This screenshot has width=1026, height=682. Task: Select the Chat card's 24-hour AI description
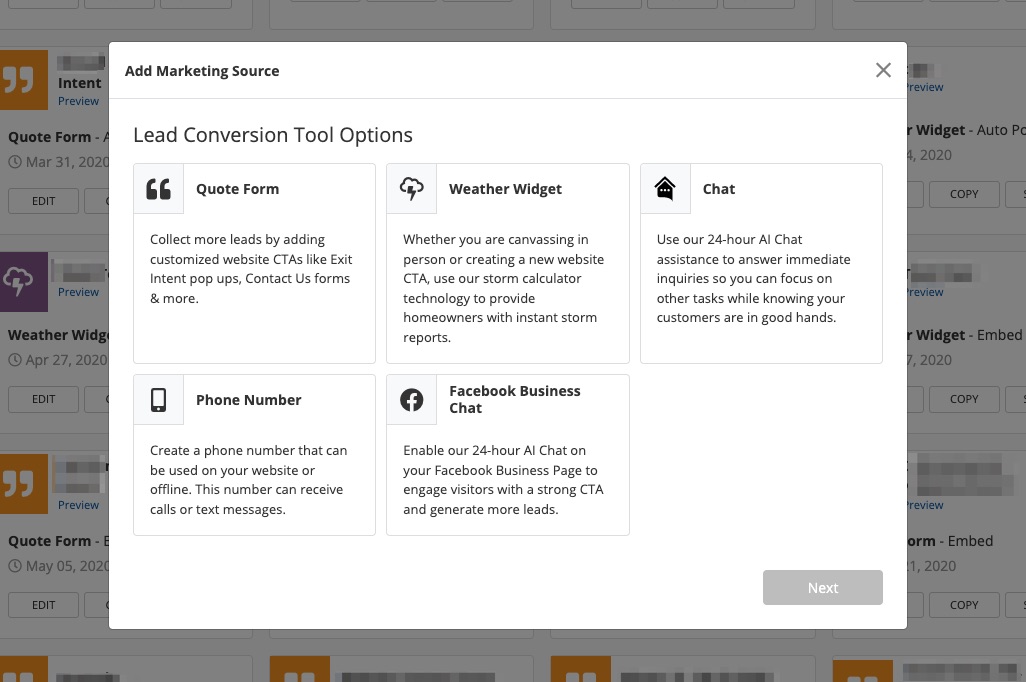coord(753,279)
